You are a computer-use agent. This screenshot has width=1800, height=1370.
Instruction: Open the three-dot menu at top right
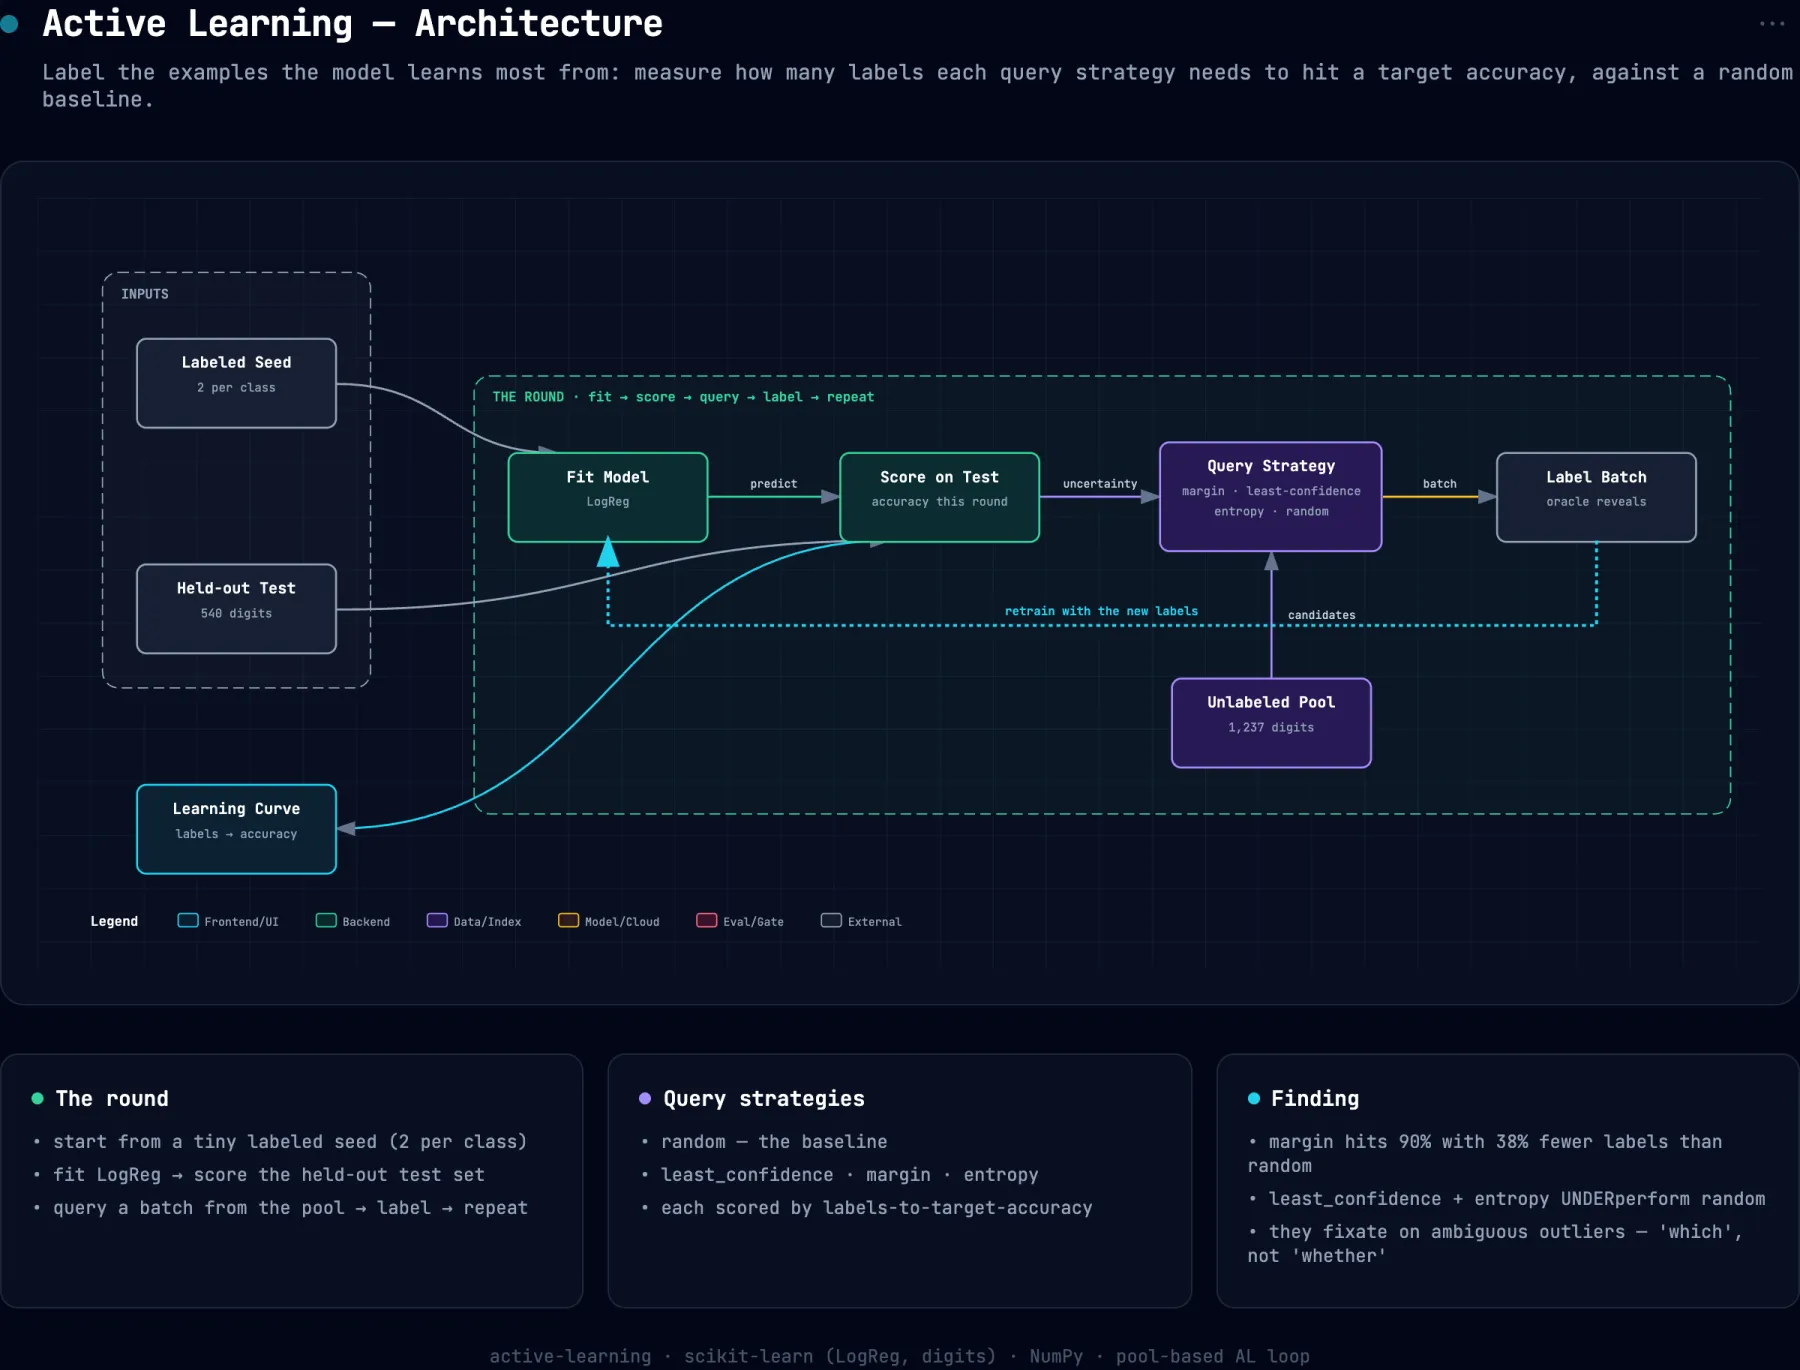pos(1771,24)
